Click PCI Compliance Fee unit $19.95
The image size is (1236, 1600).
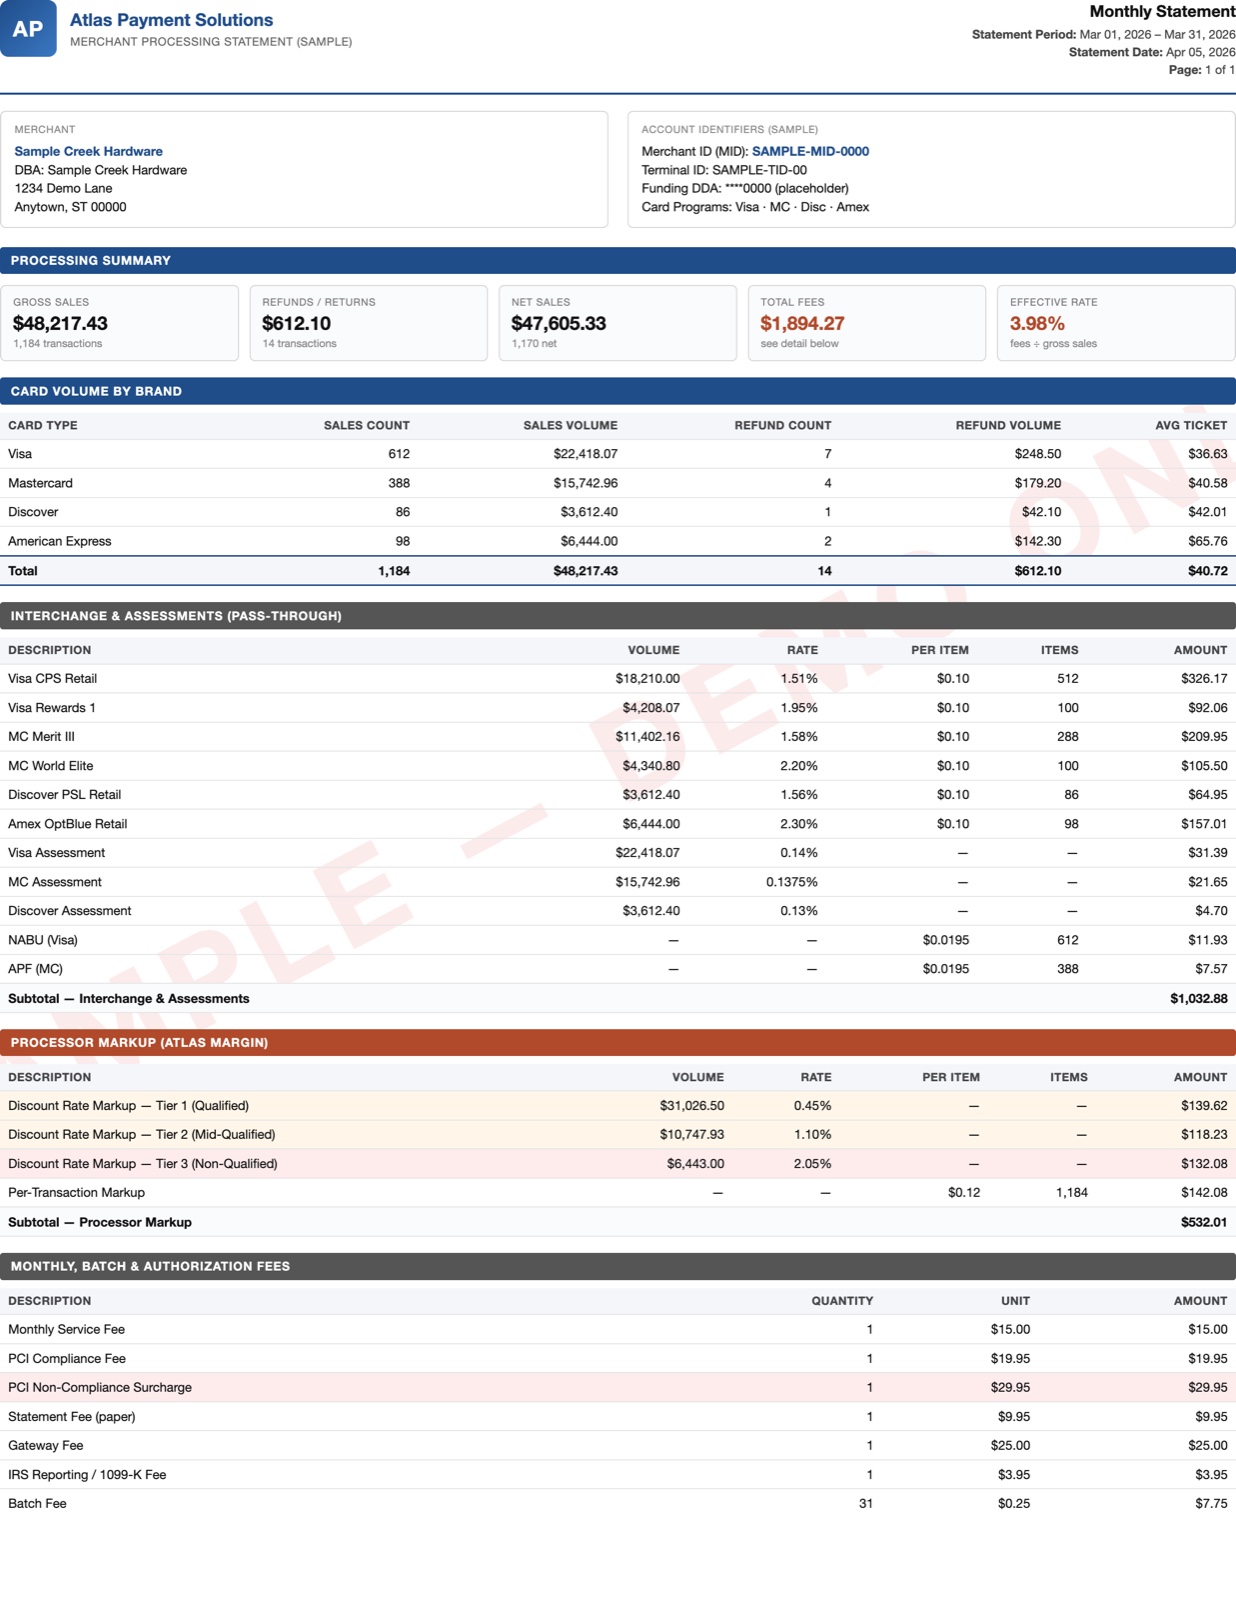click(x=1010, y=1358)
